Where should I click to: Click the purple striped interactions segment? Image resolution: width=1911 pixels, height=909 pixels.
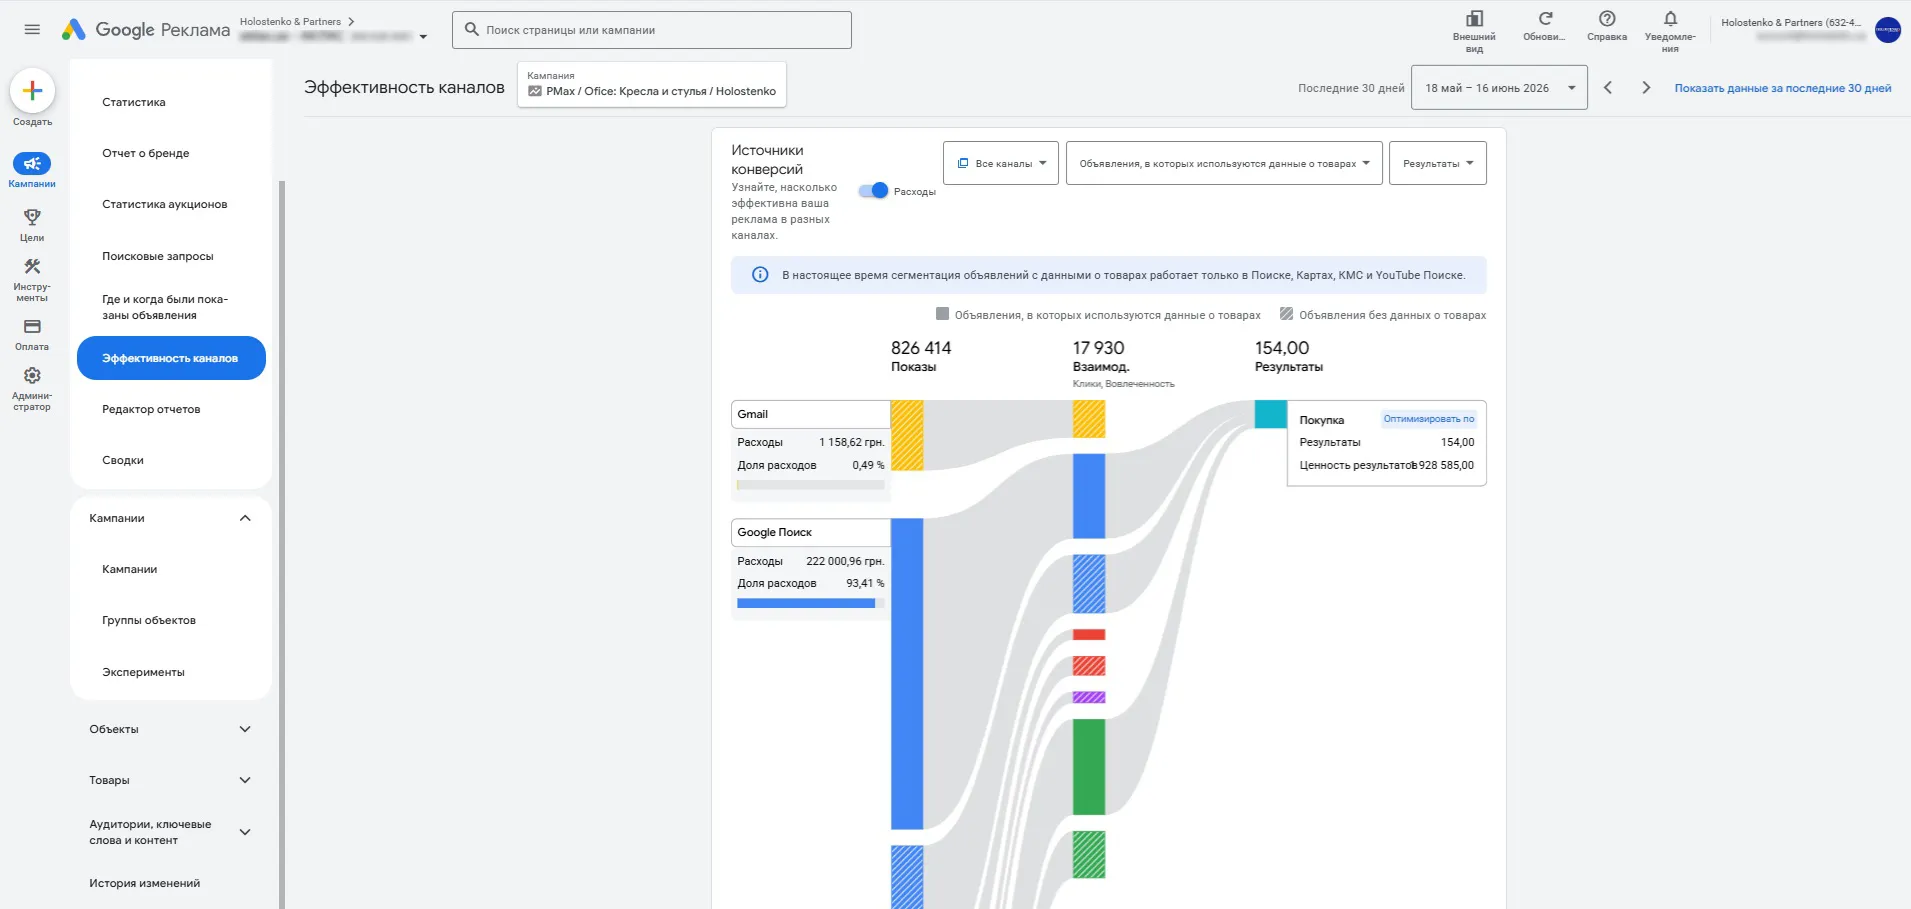pyautogui.click(x=1089, y=697)
